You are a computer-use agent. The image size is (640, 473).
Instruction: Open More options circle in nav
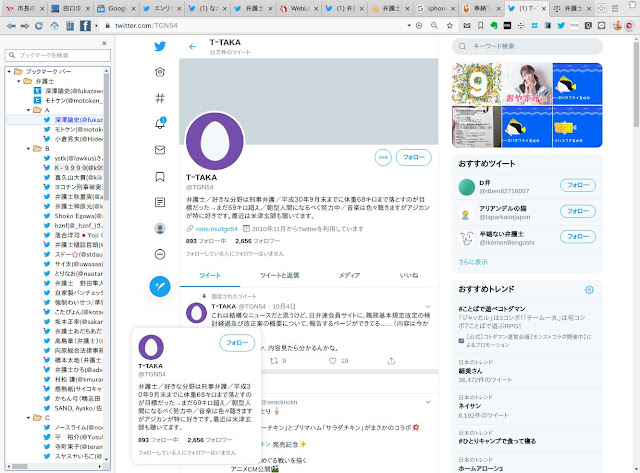point(160,254)
